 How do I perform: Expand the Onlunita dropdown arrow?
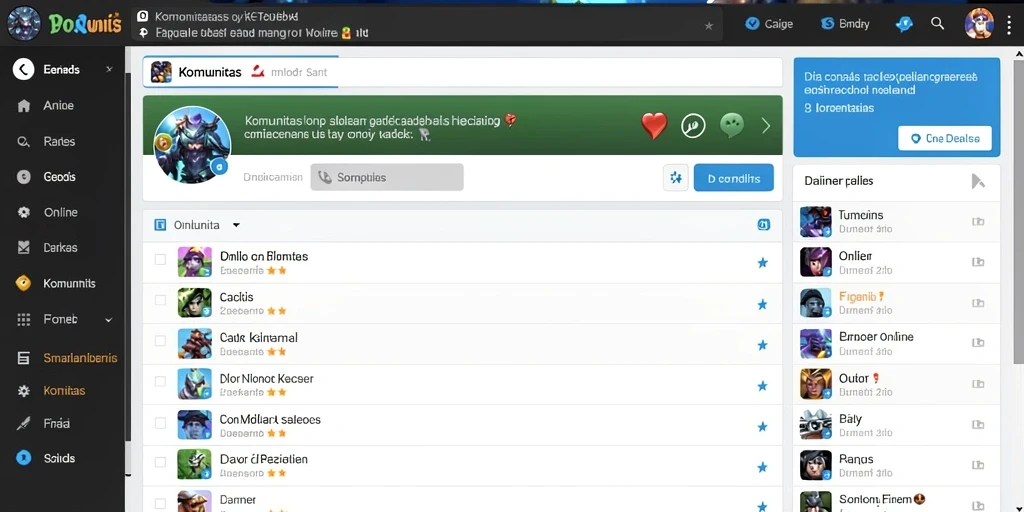click(x=236, y=225)
